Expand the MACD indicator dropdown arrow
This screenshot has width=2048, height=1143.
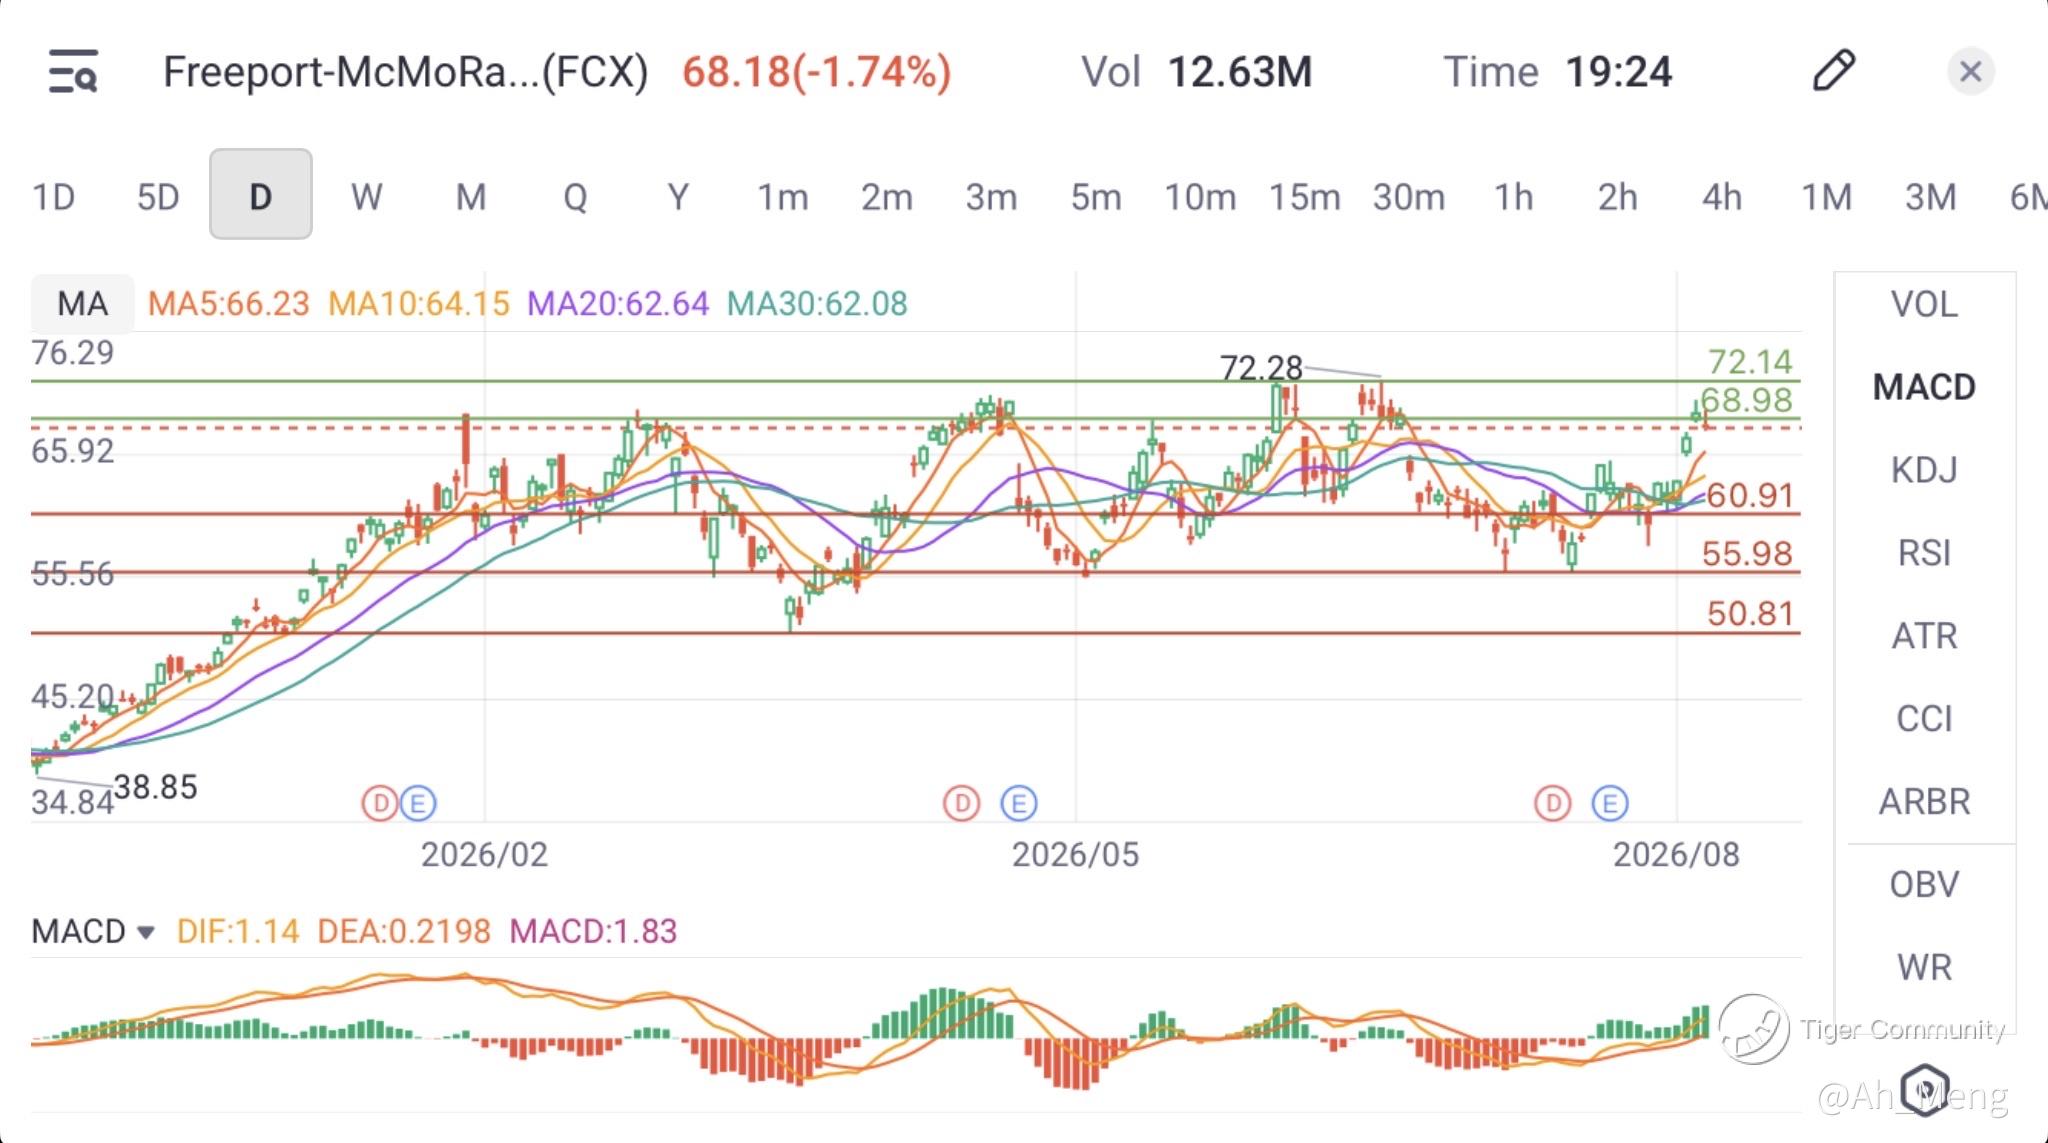click(x=146, y=932)
